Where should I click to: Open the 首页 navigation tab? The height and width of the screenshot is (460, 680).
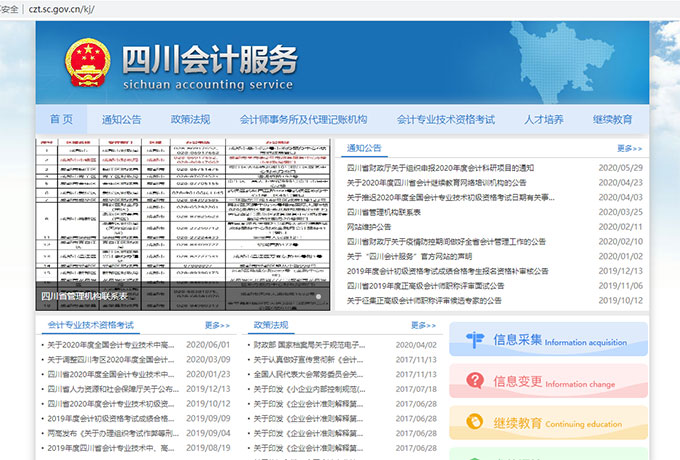[x=61, y=119]
